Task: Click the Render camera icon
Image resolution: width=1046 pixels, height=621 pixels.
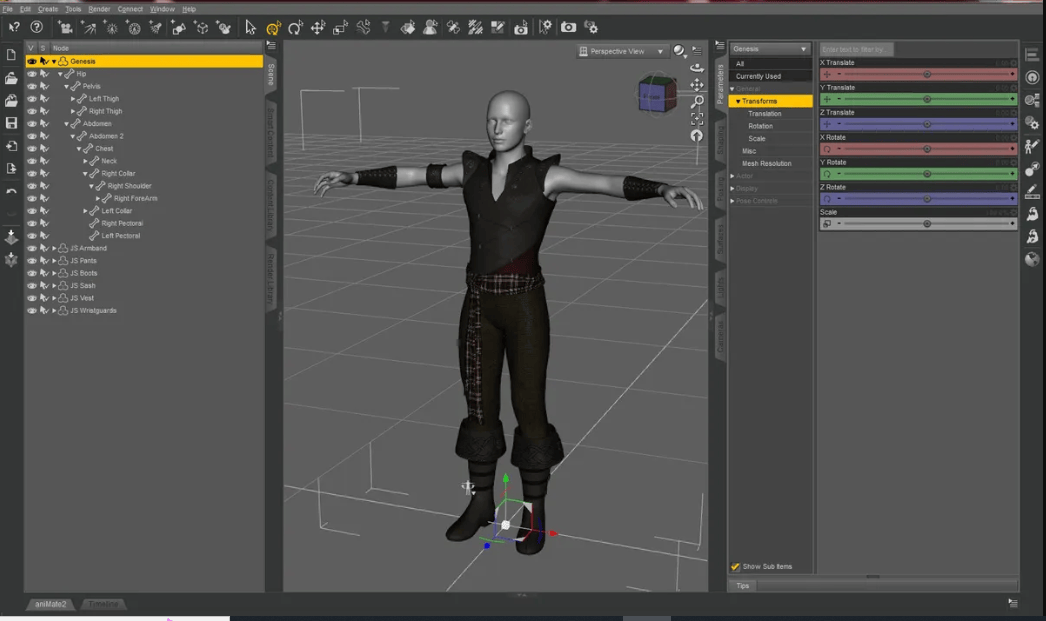Action: pyautogui.click(x=568, y=27)
